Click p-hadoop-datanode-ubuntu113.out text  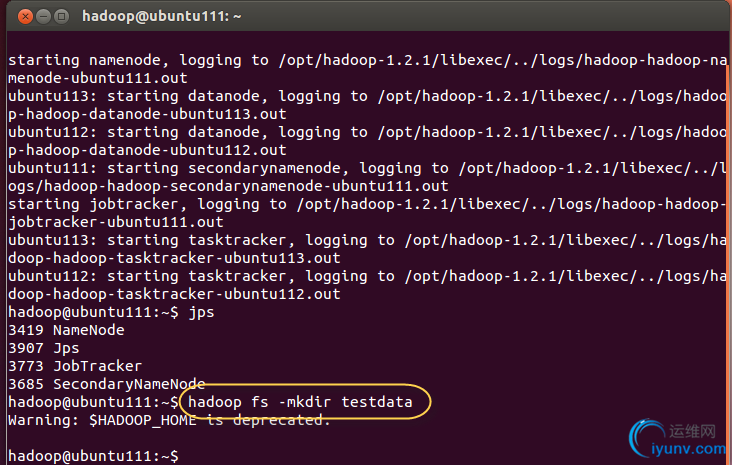[x=147, y=114]
